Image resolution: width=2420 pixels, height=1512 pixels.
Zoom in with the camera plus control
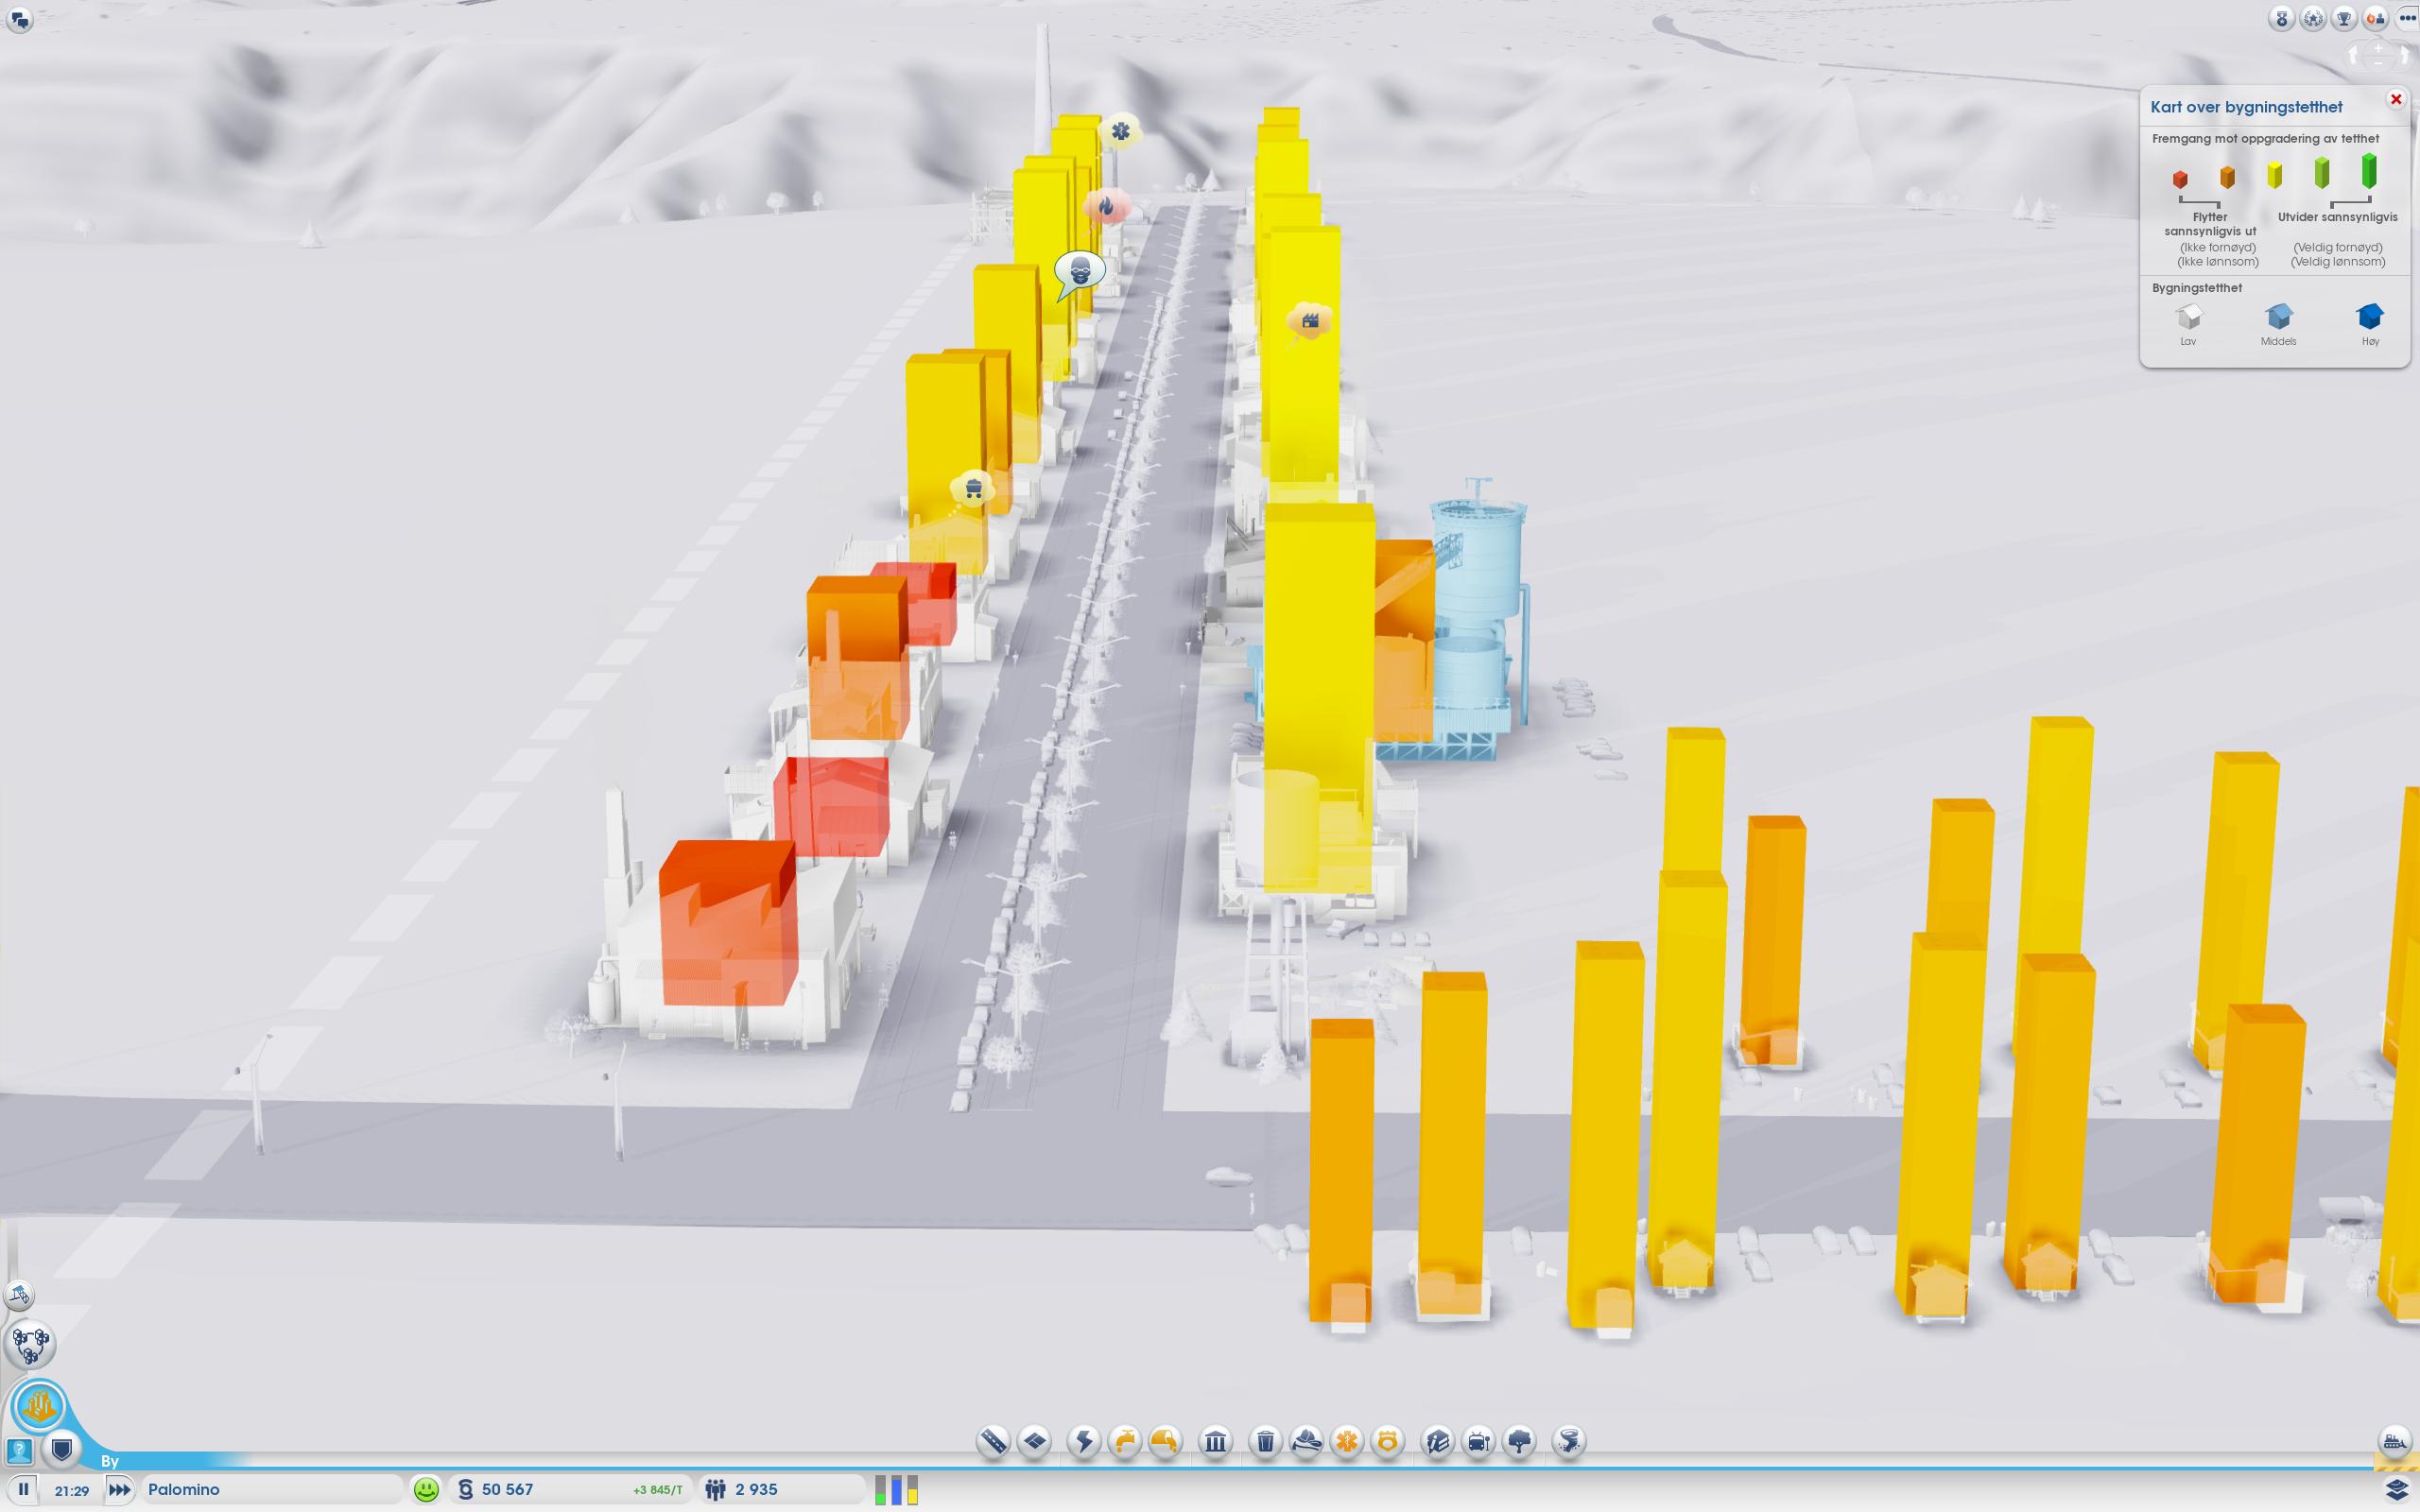(x=2379, y=47)
